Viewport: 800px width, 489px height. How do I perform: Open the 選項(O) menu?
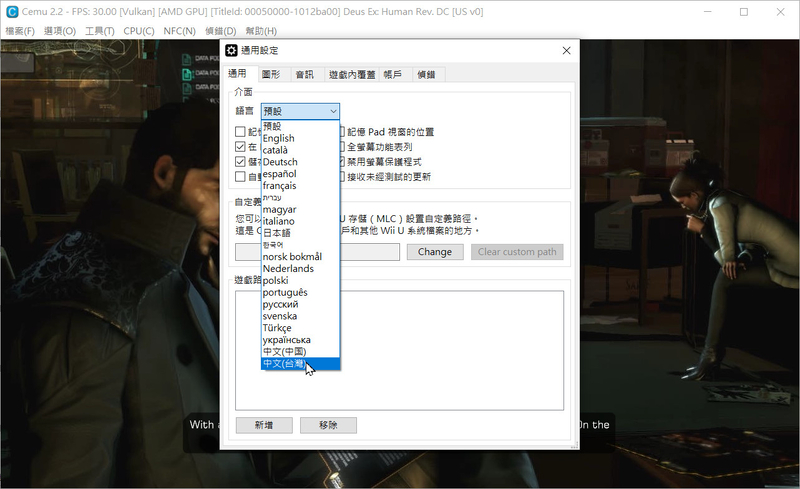(x=60, y=31)
